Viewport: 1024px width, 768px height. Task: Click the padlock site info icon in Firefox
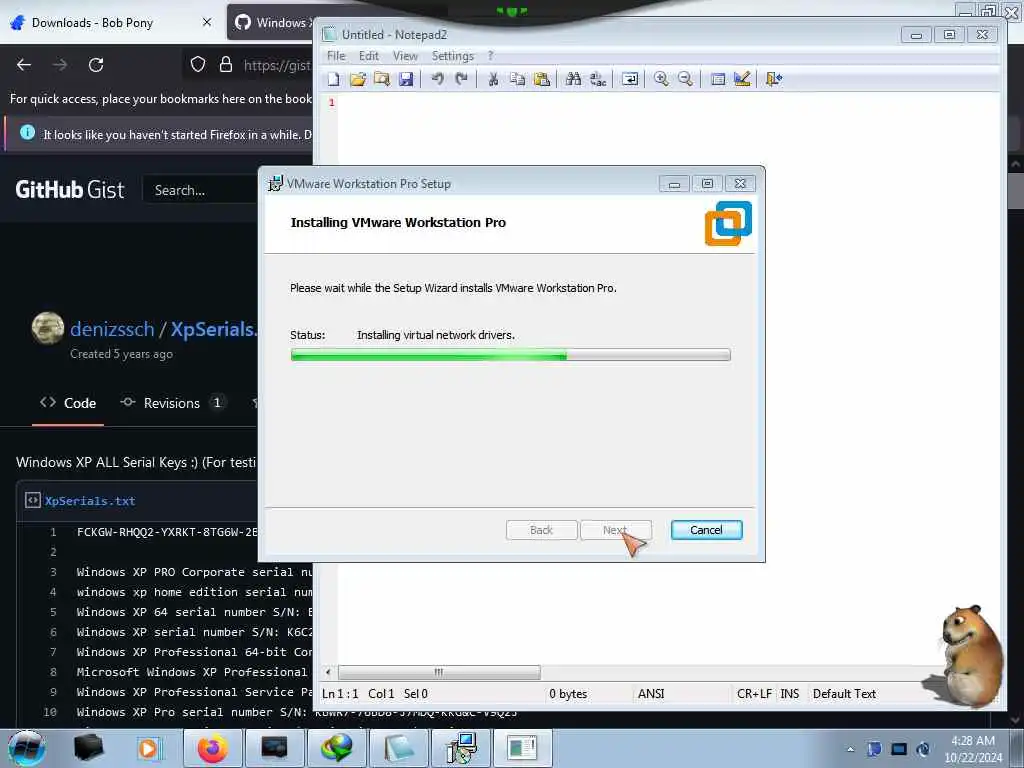pyautogui.click(x=226, y=65)
